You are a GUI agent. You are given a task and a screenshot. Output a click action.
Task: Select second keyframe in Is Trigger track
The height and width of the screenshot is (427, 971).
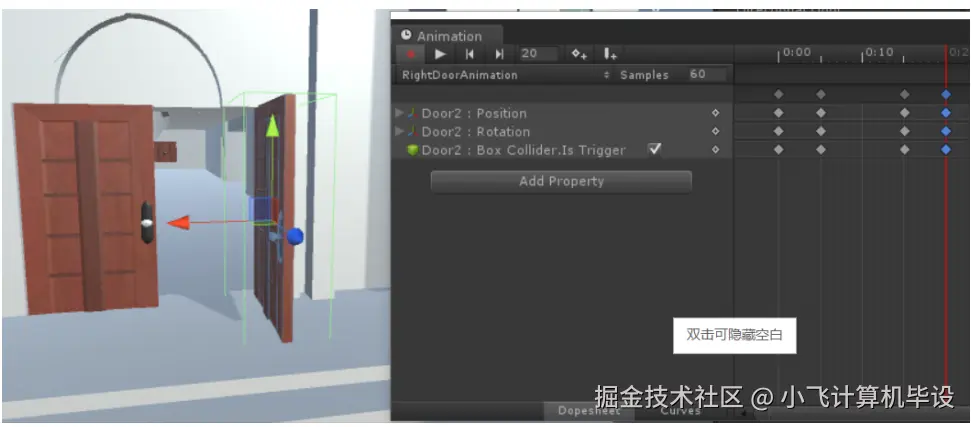tap(821, 150)
